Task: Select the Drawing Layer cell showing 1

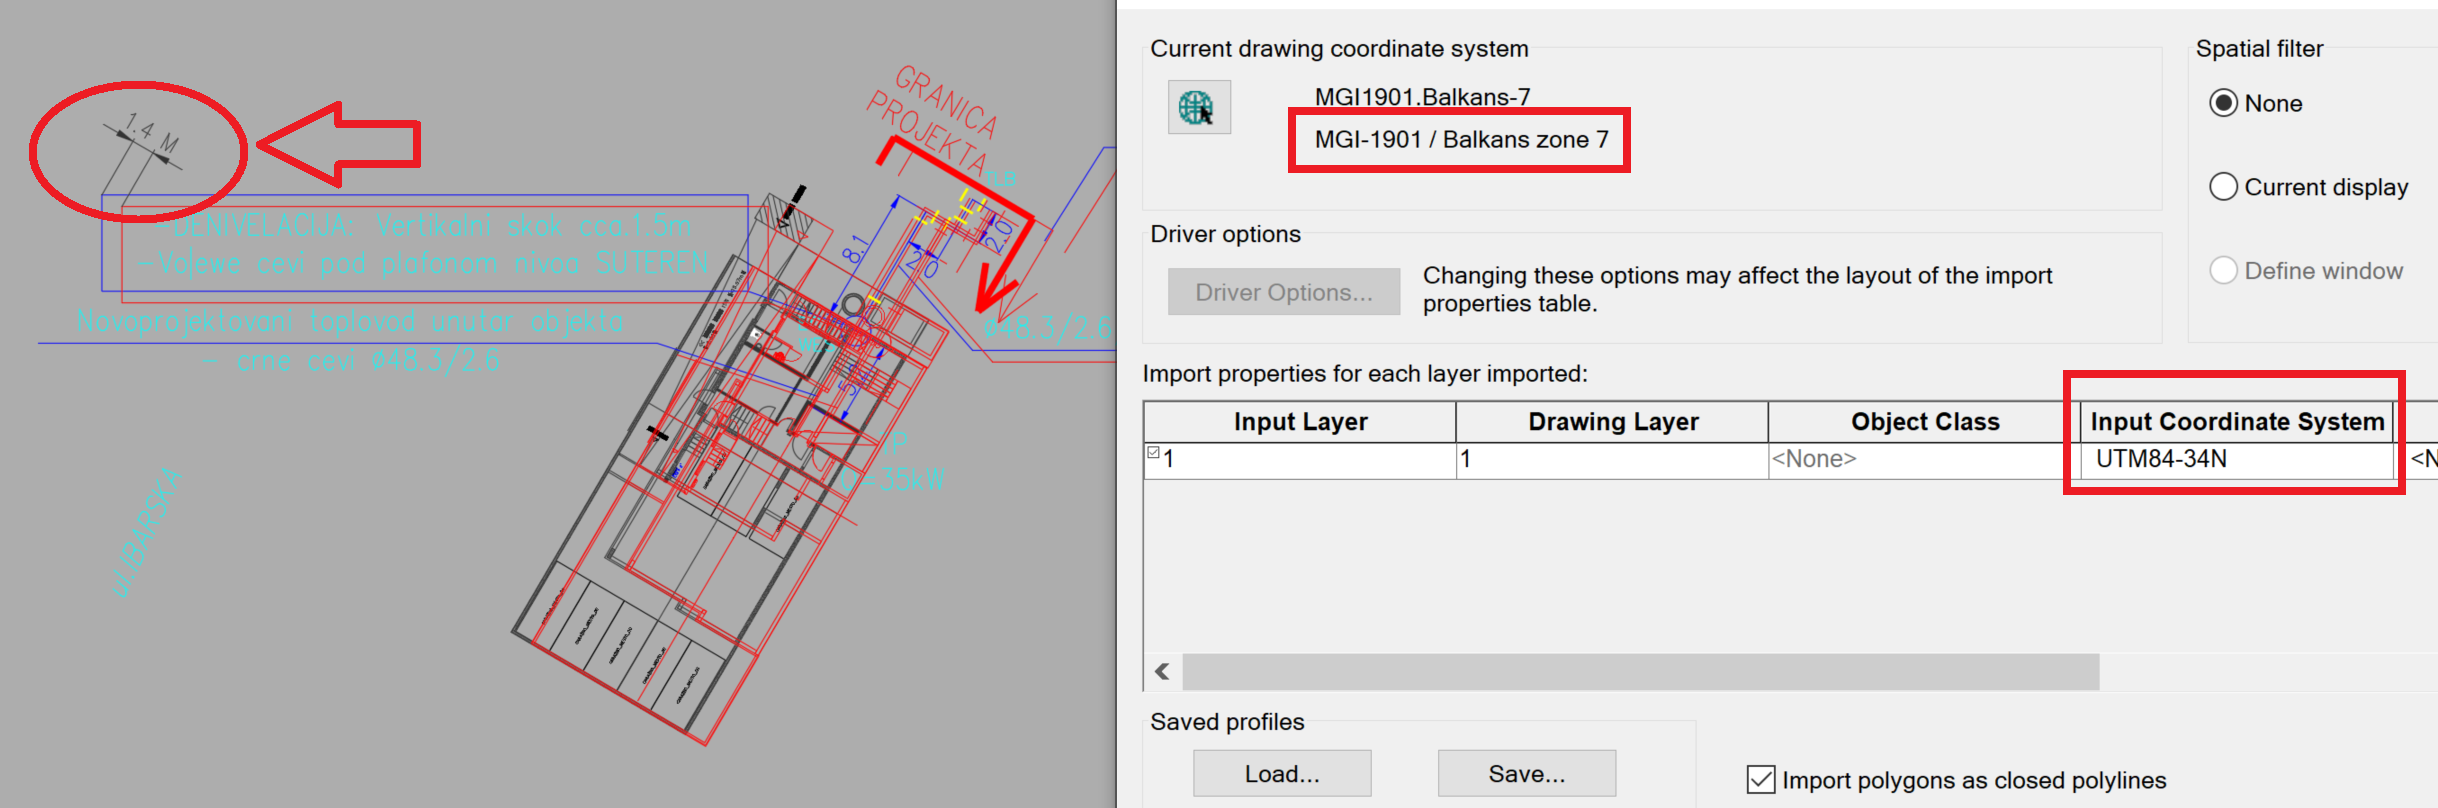Action: pos(1612,460)
